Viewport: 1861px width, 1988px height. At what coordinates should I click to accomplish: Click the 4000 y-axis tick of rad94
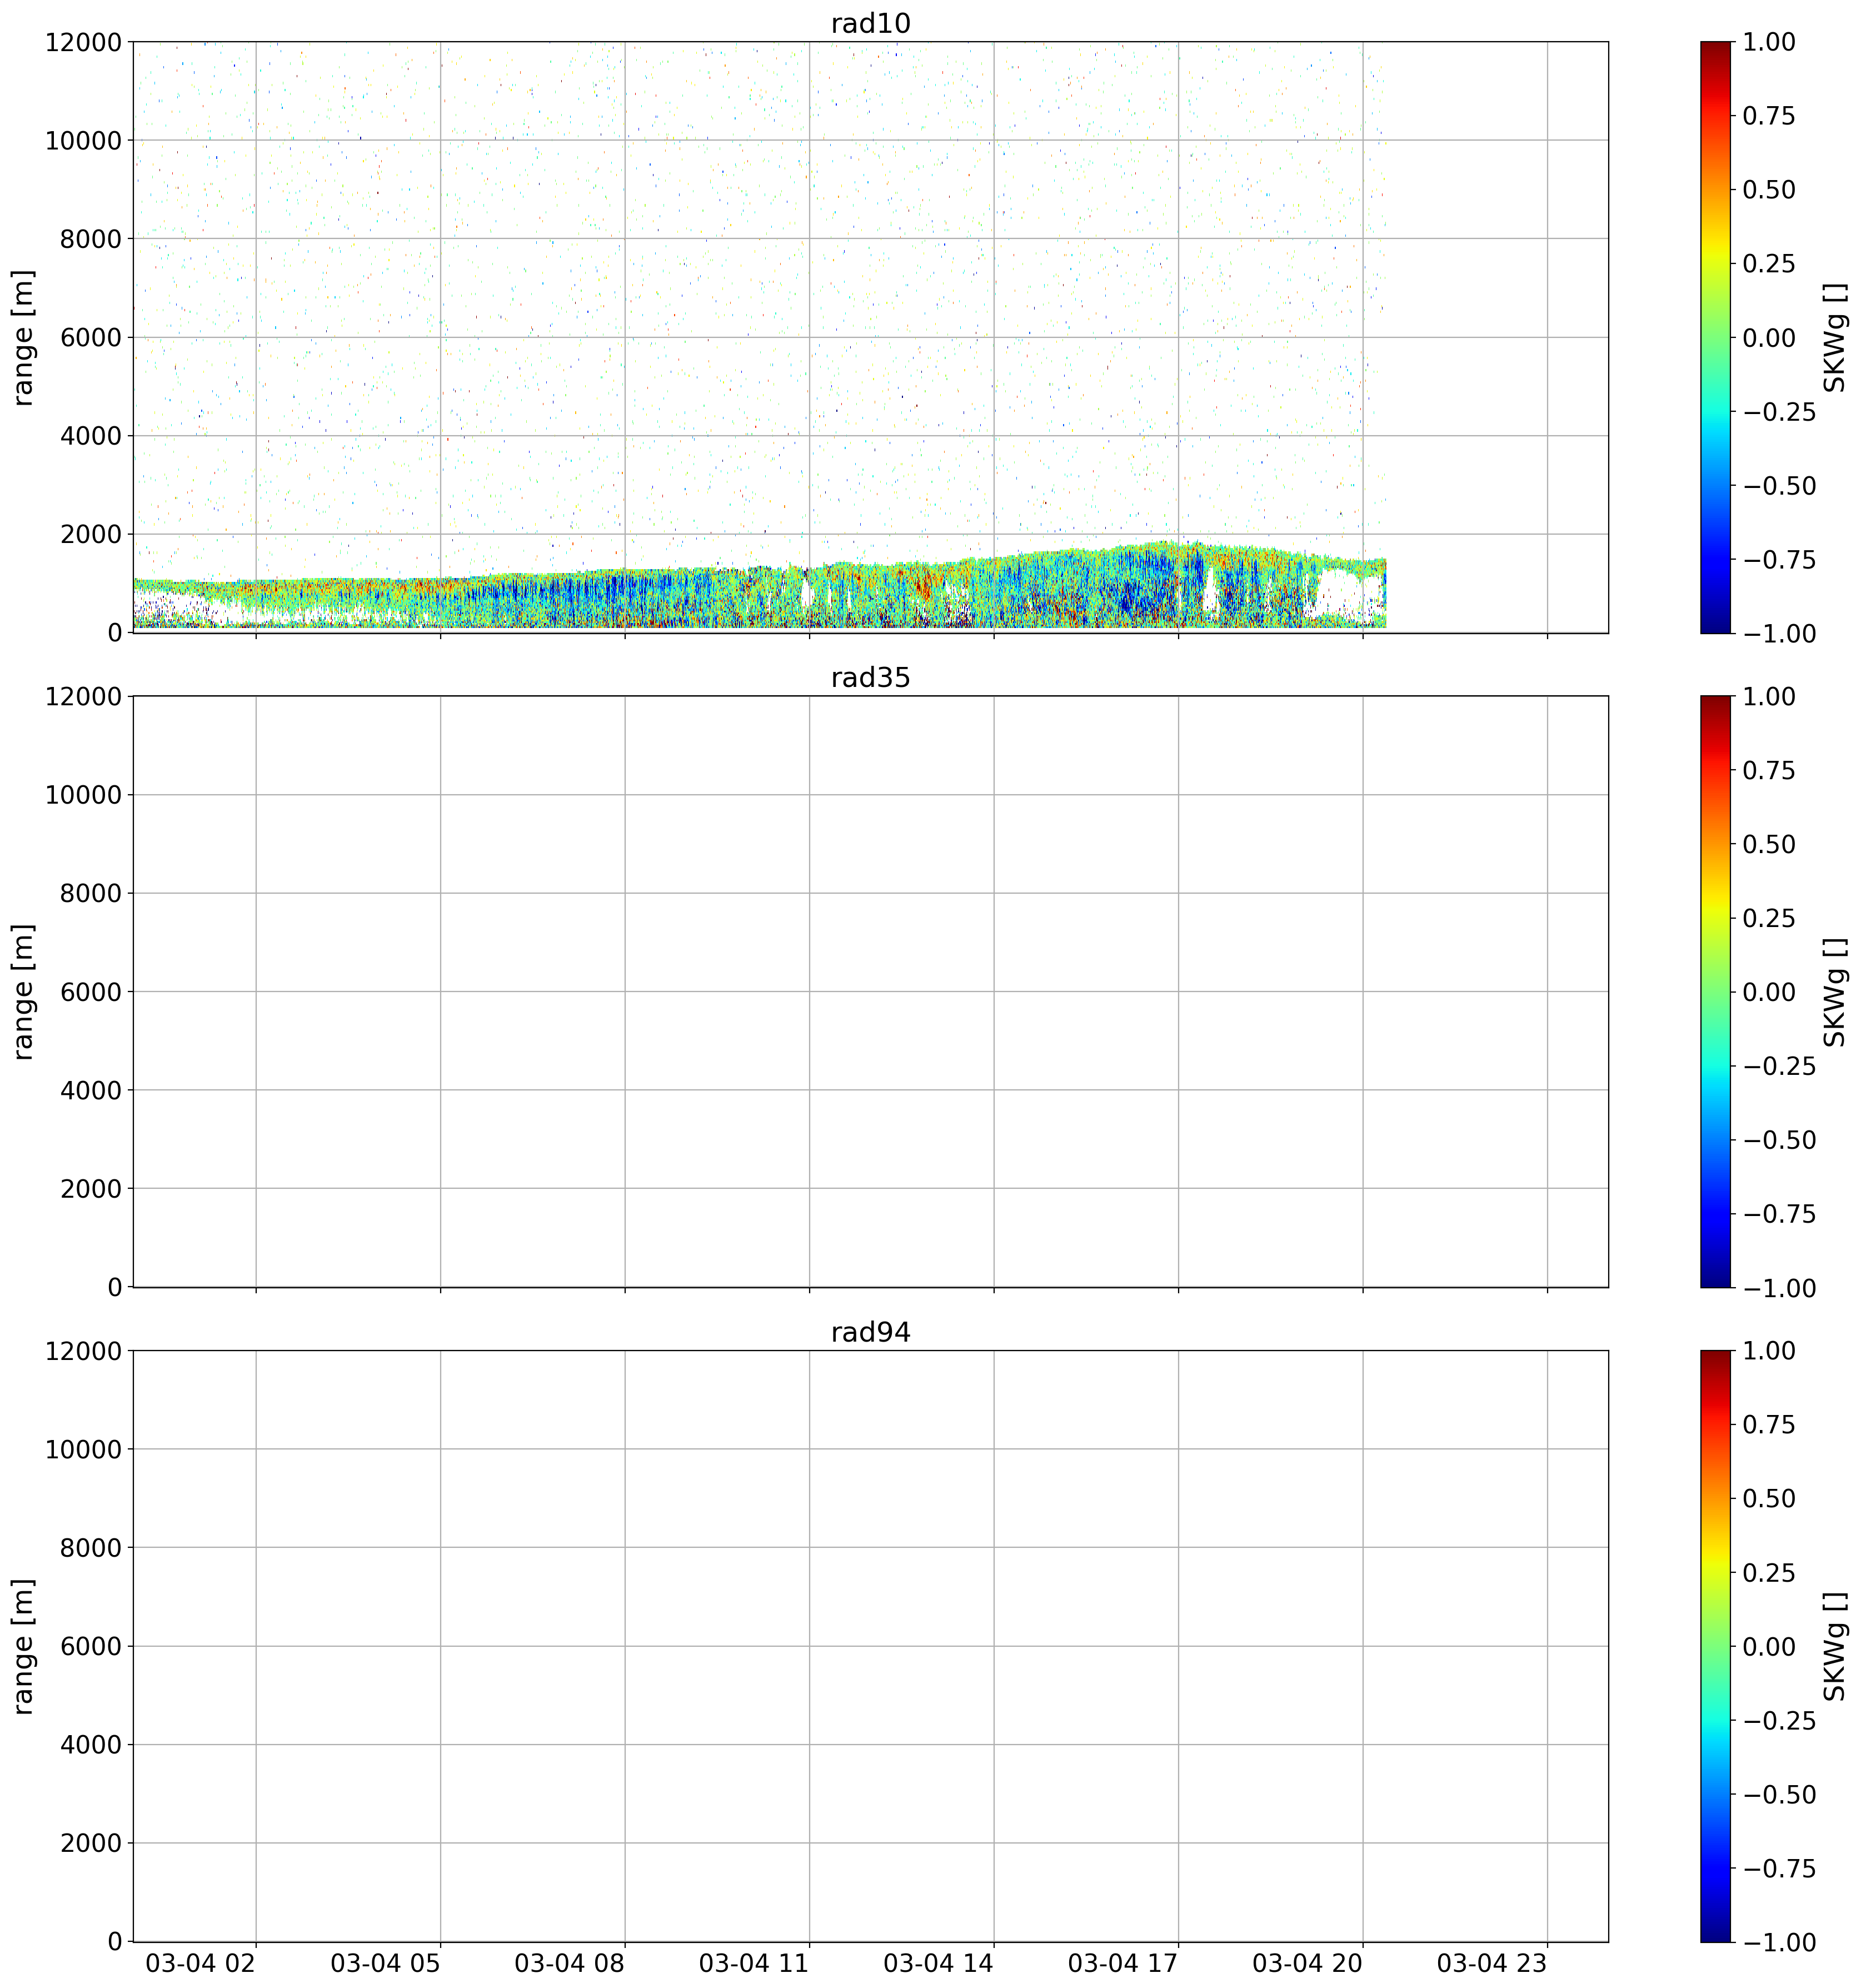(x=91, y=1745)
